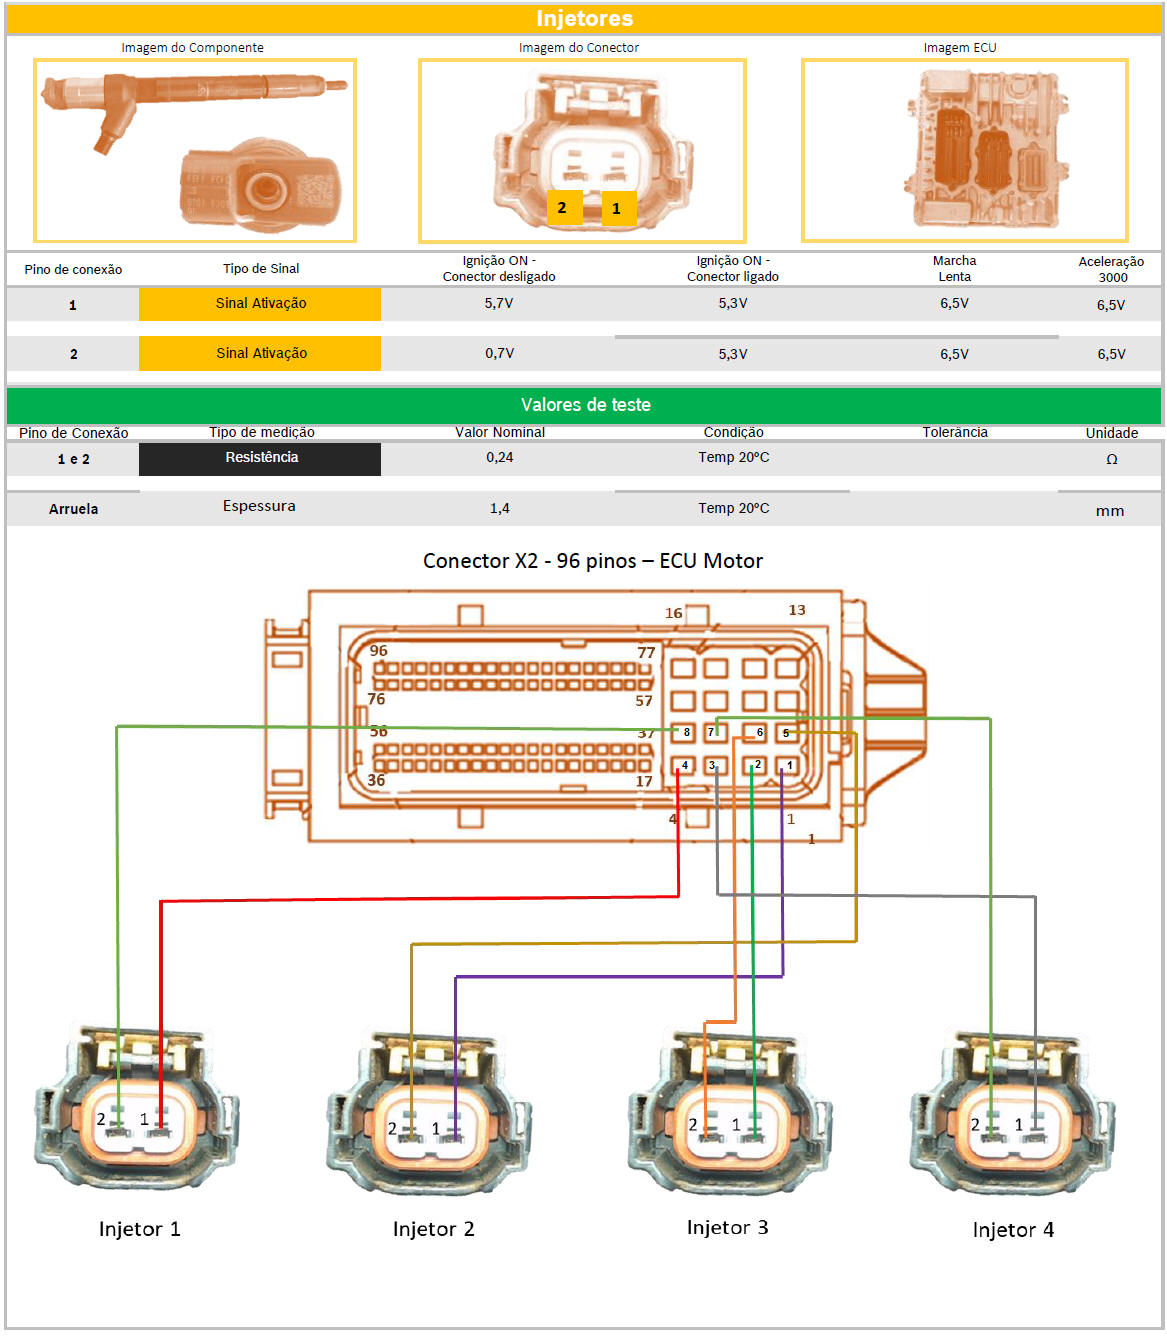
Task: Click ECU connector pin 4 square
Action: coord(683,766)
